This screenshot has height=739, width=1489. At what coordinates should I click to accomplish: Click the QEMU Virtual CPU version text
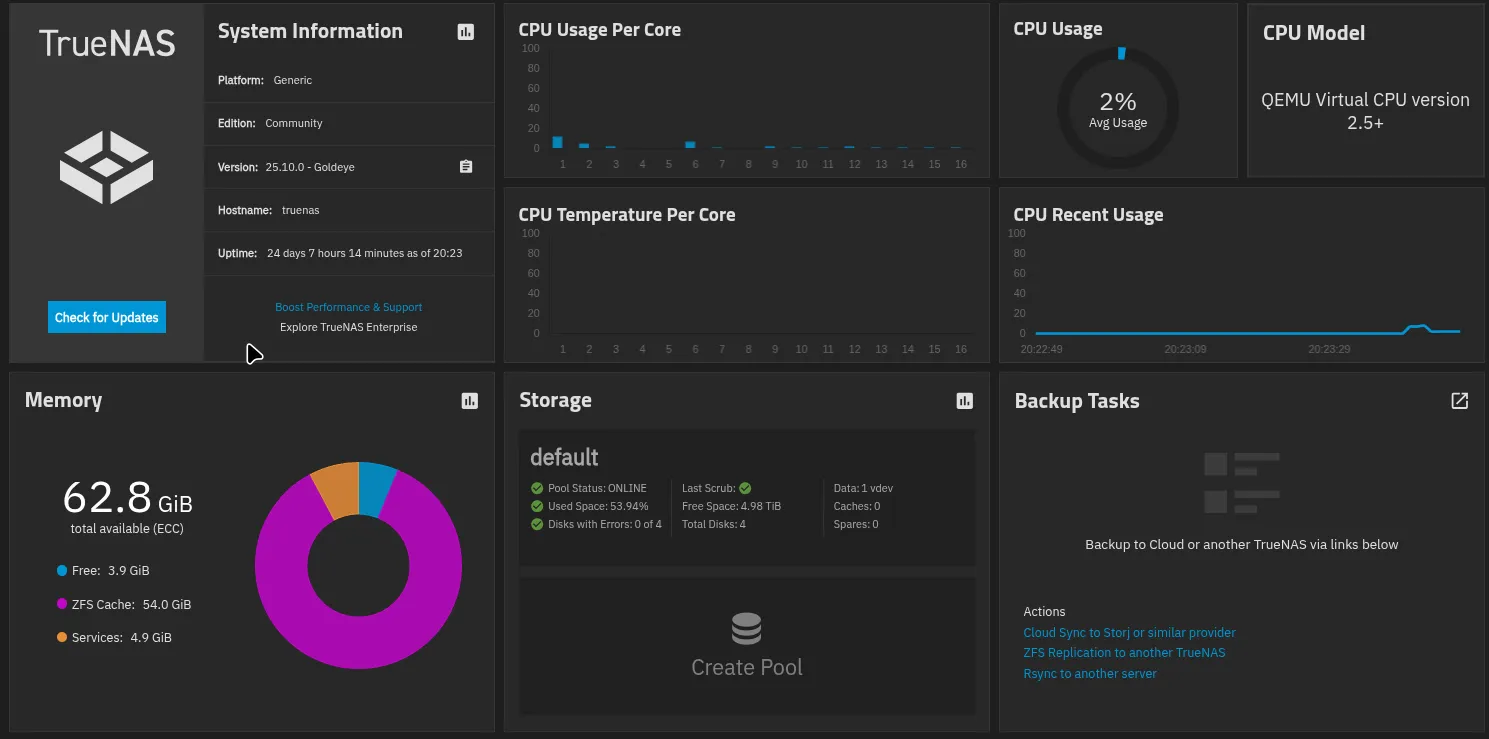click(x=1365, y=111)
